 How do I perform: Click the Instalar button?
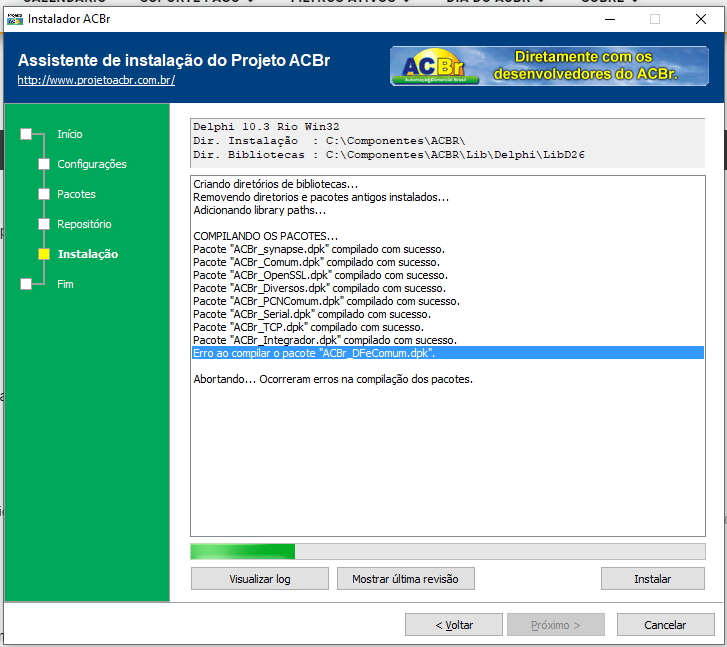click(653, 579)
